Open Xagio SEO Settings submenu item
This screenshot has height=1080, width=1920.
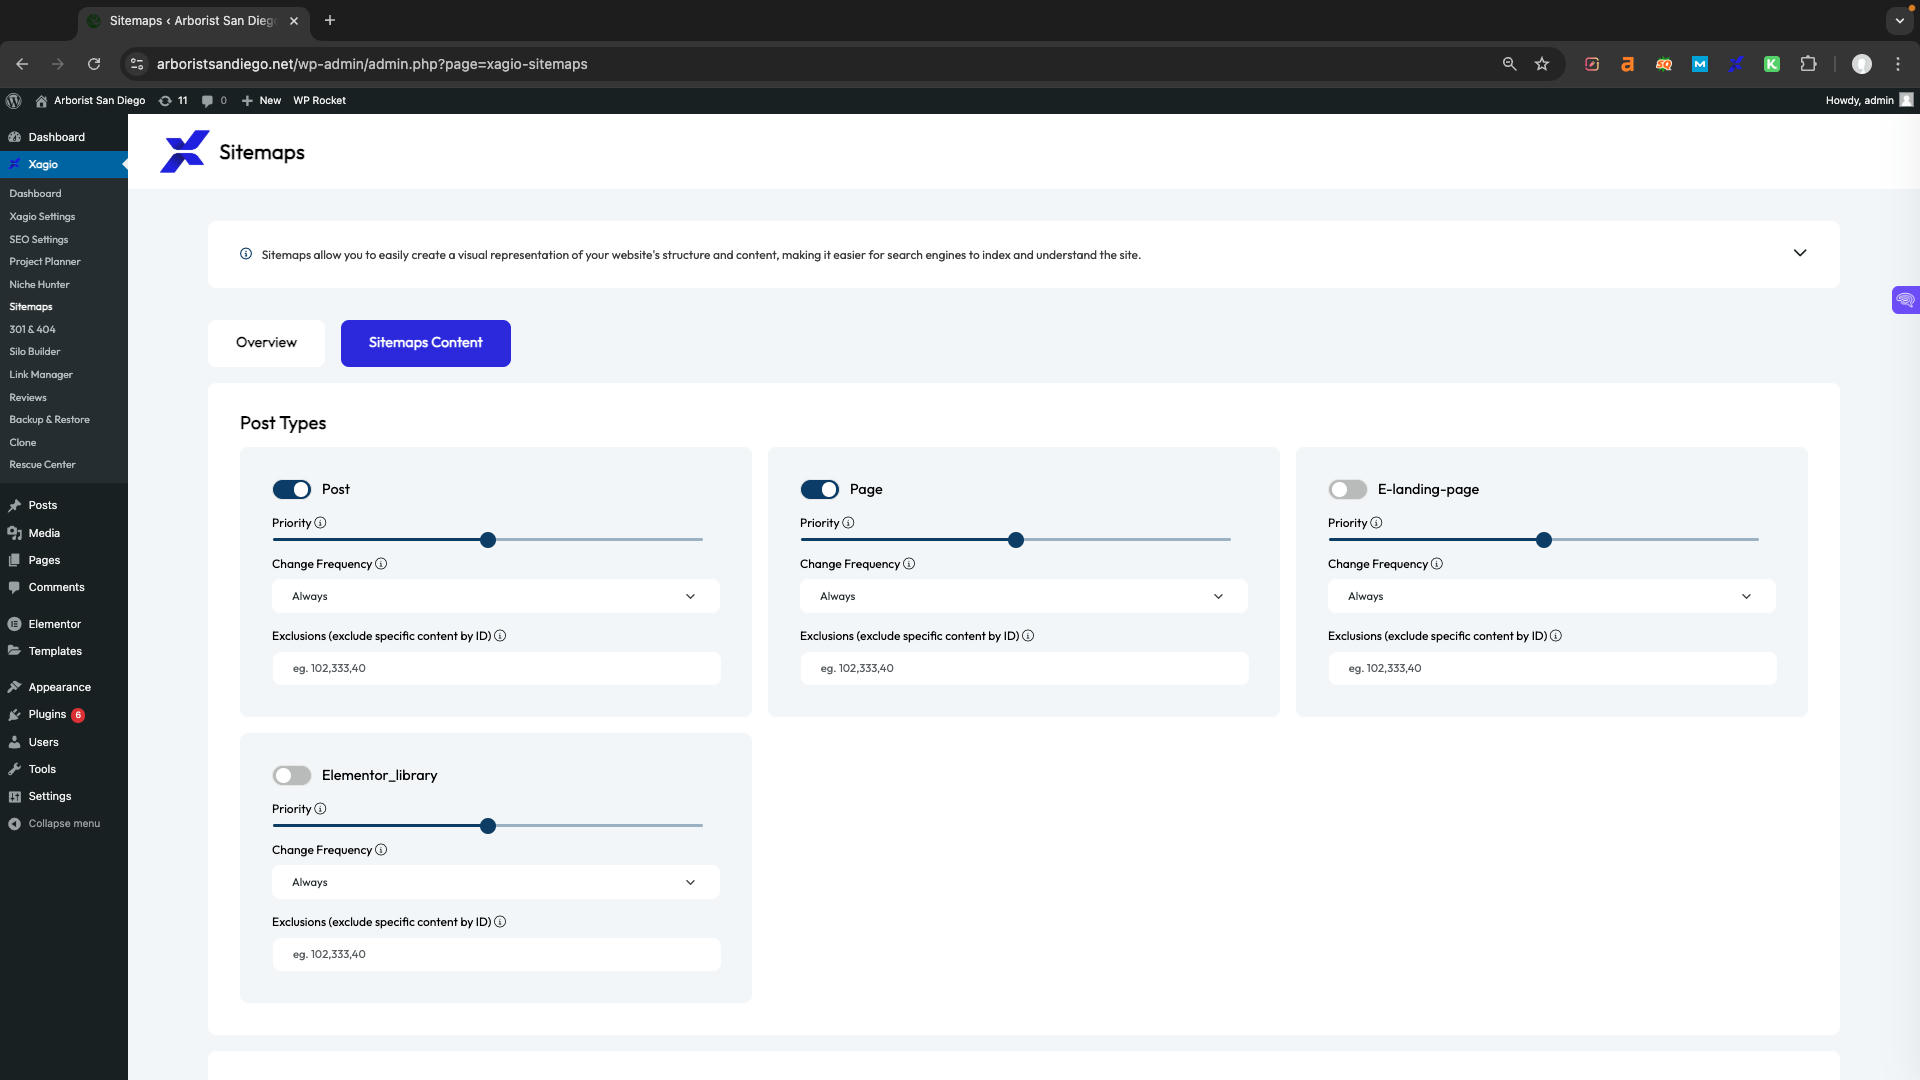coord(39,239)
